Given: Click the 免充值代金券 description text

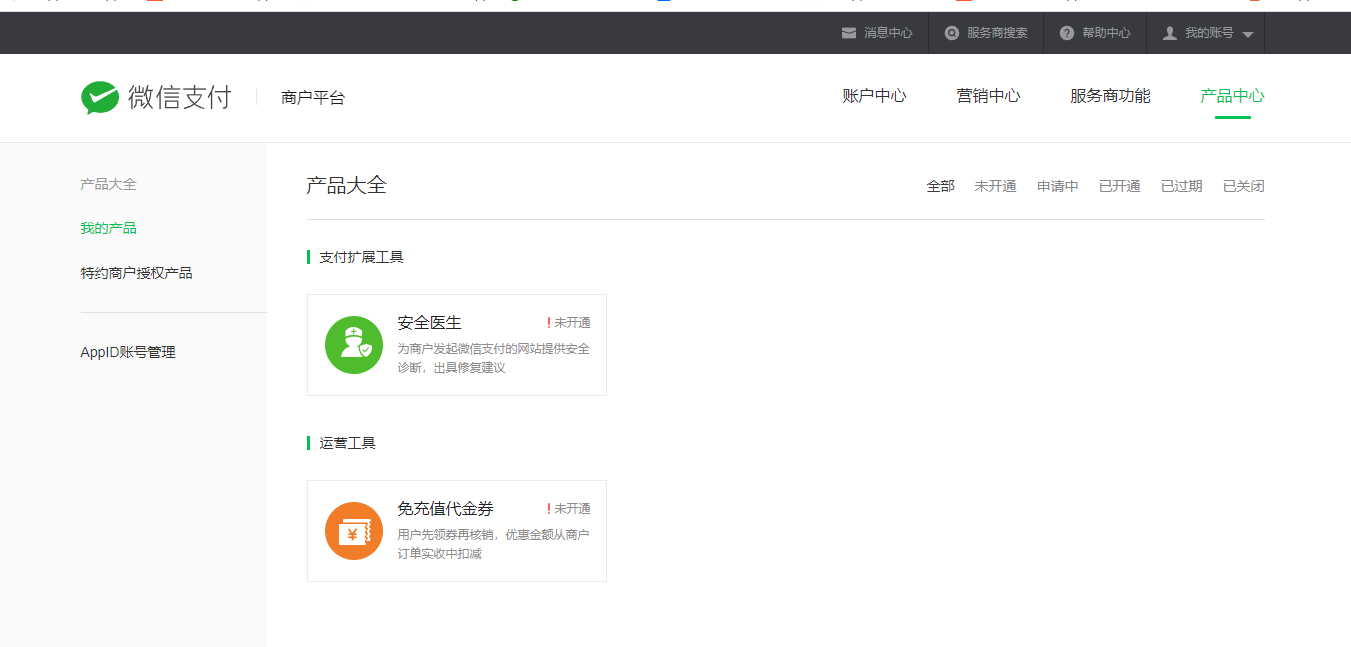Looking at the screenshot, I should [x=494, y=544].
